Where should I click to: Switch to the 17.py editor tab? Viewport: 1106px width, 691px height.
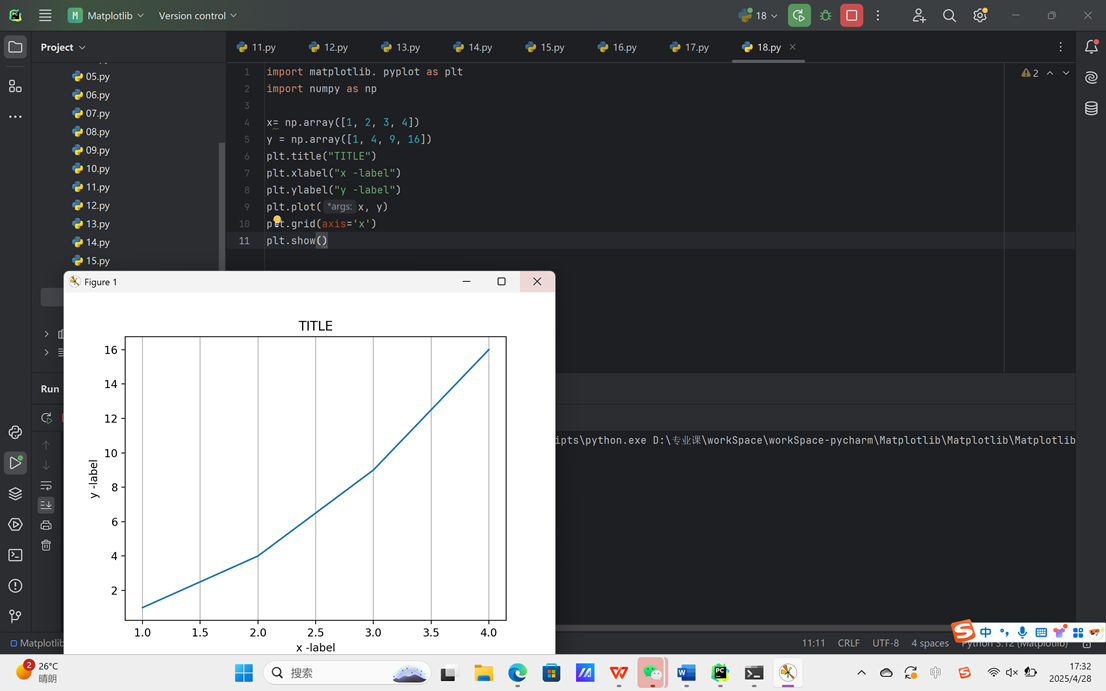click(689, 47)
